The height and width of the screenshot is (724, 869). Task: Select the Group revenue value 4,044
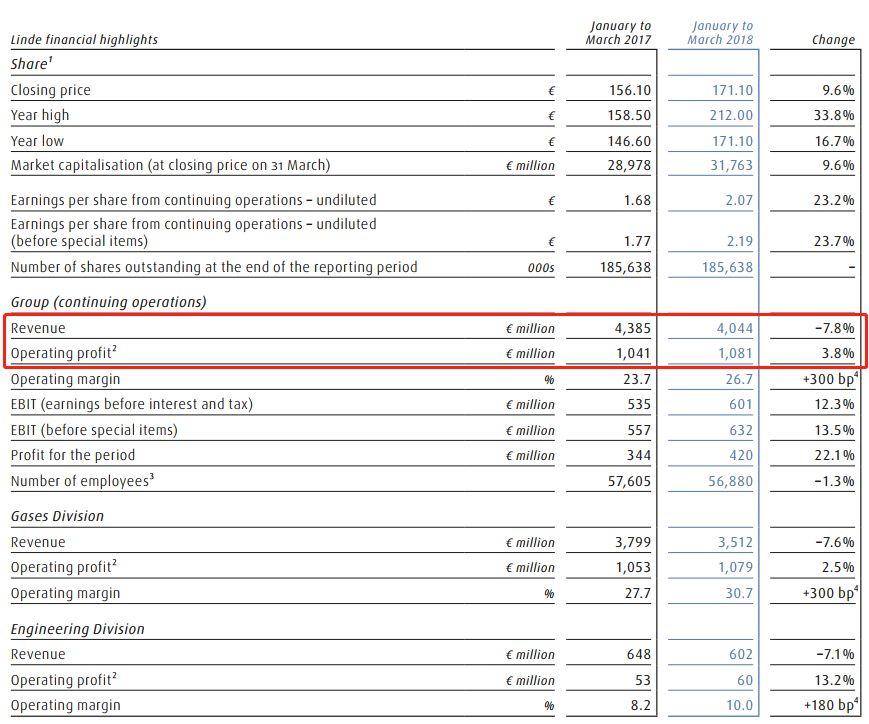pyautogui.click(x=735, y=328)
